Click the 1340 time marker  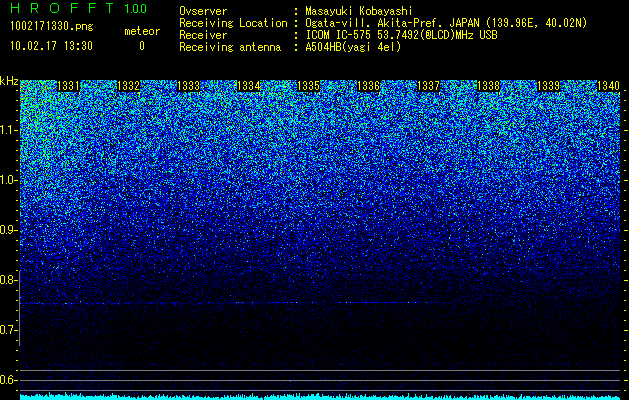(x=609, y=86)
